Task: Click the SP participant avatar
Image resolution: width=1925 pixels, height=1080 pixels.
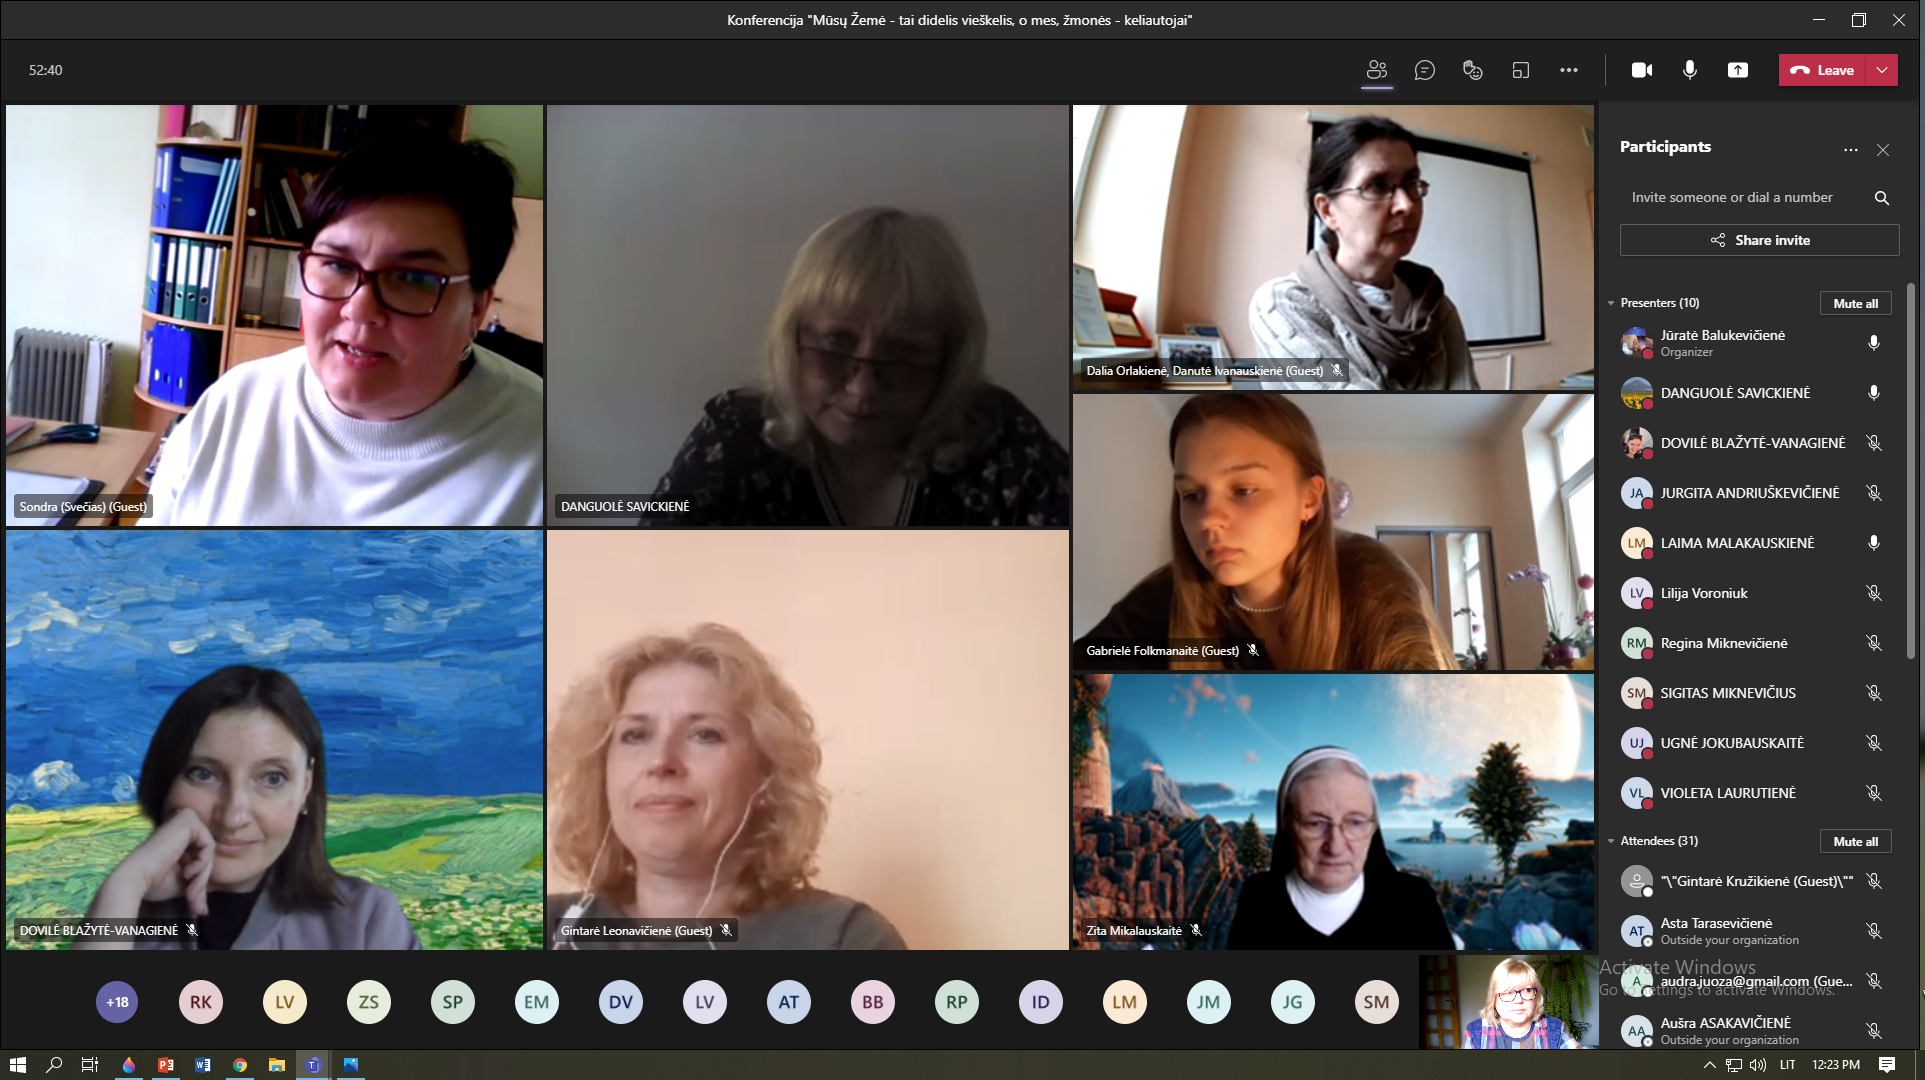Action: [453, 1002]
